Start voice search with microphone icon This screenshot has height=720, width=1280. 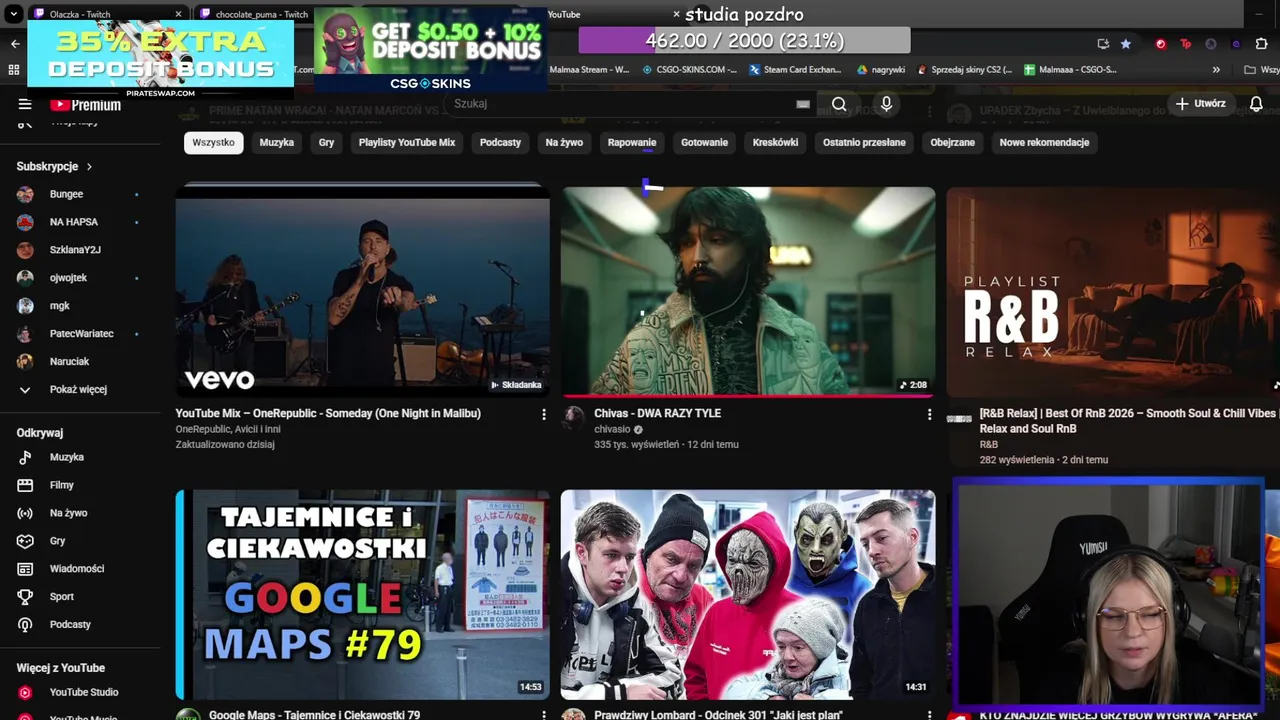coord(886,104)
